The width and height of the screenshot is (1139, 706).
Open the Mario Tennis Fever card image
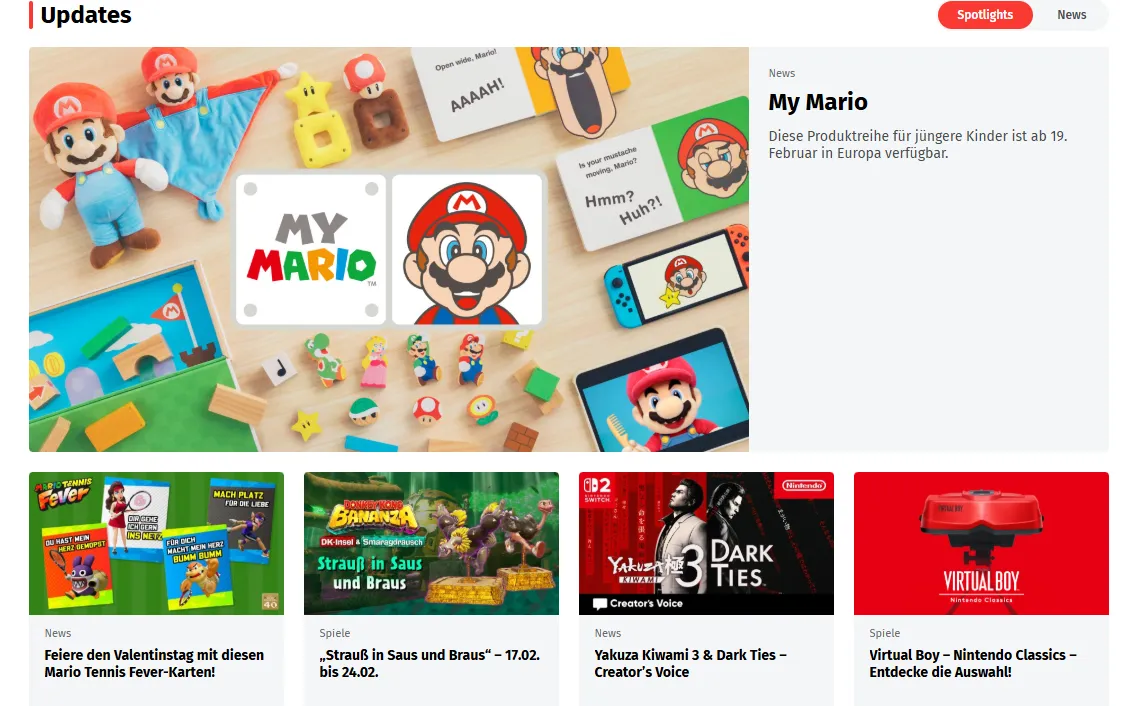coord(156,543)
